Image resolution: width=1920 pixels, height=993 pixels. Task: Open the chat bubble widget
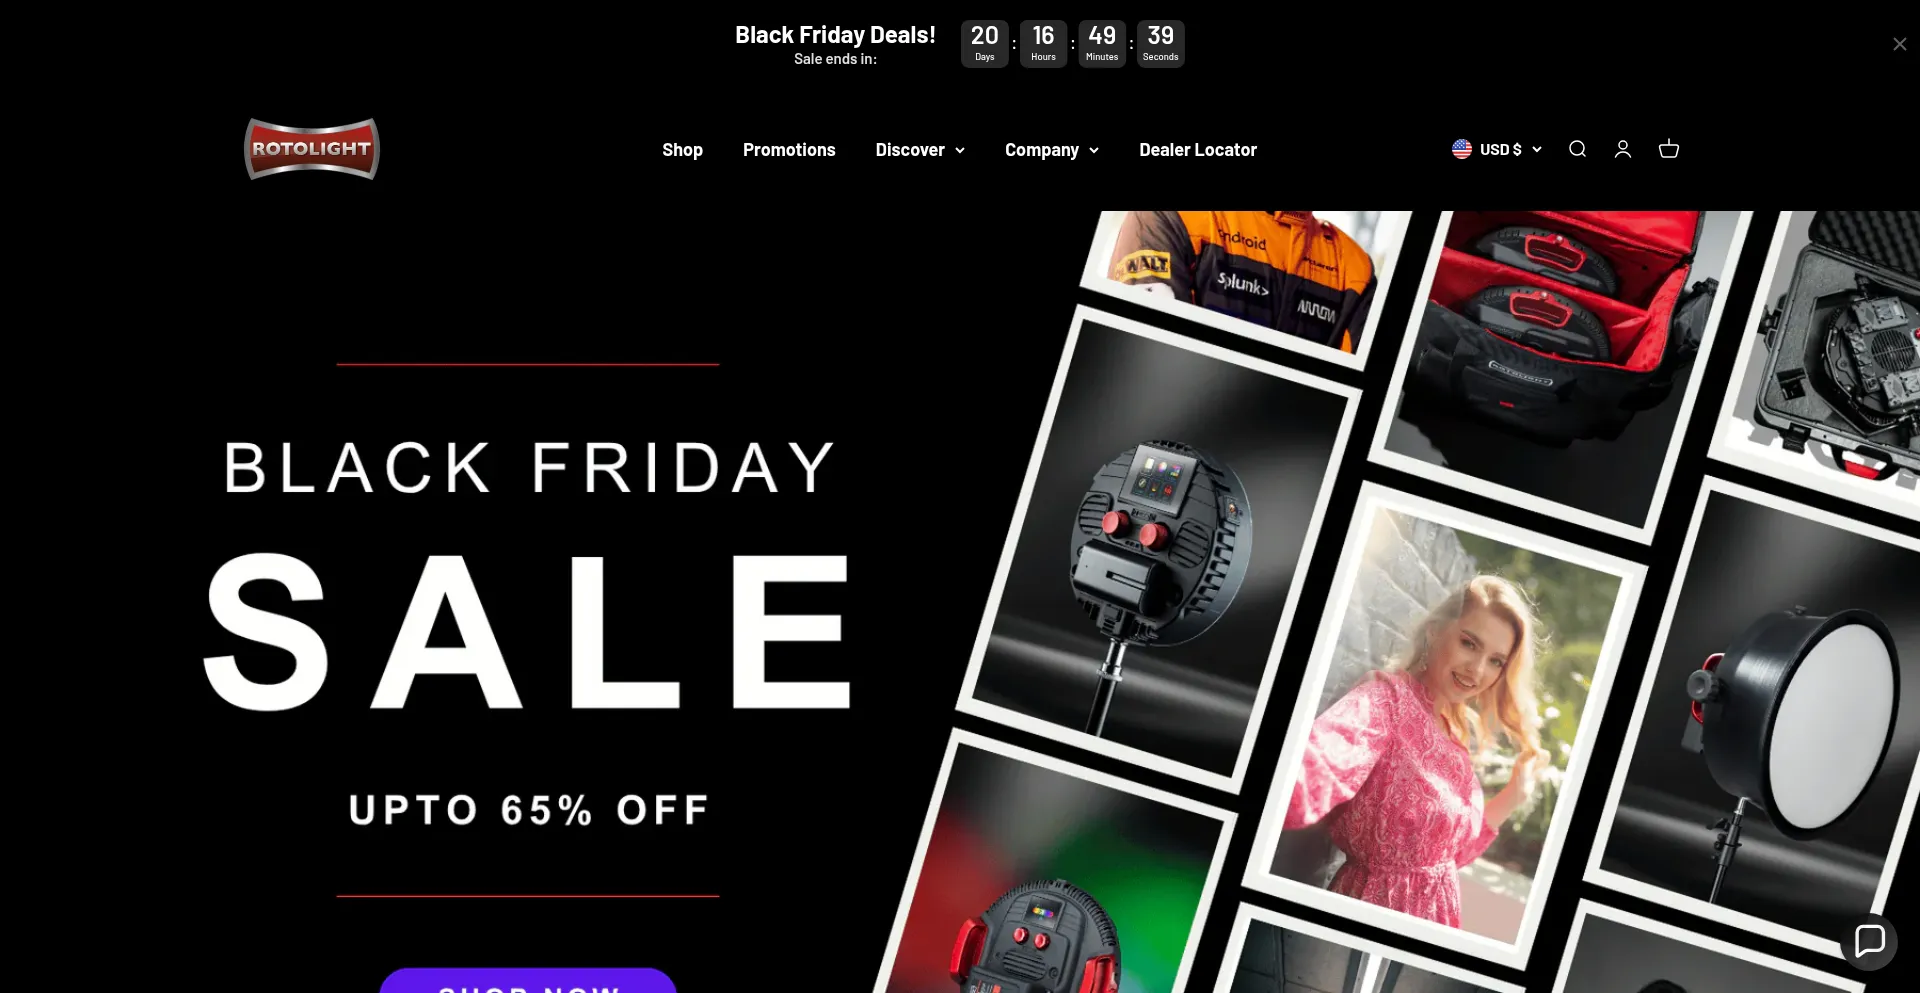point(1869,941)
